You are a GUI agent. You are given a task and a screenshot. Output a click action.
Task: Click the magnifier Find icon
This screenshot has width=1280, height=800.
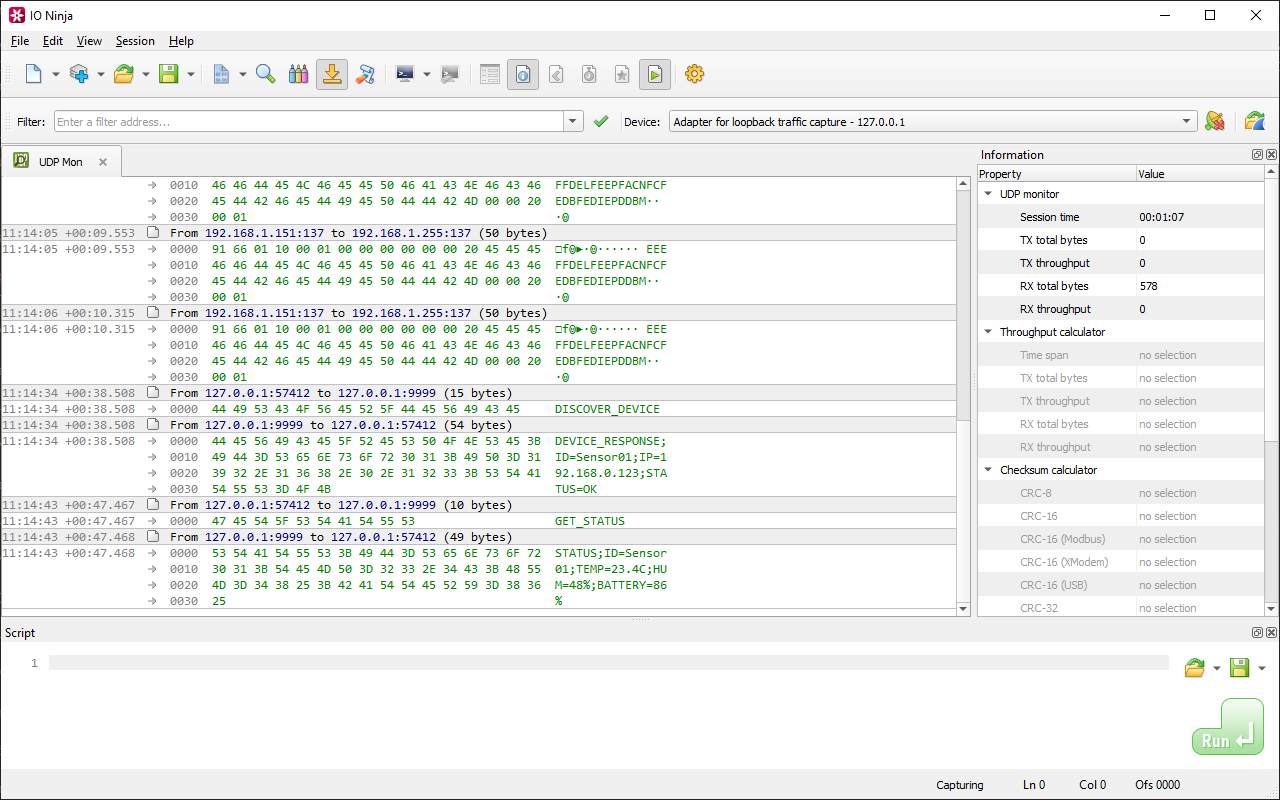click(x=265, y=74)
